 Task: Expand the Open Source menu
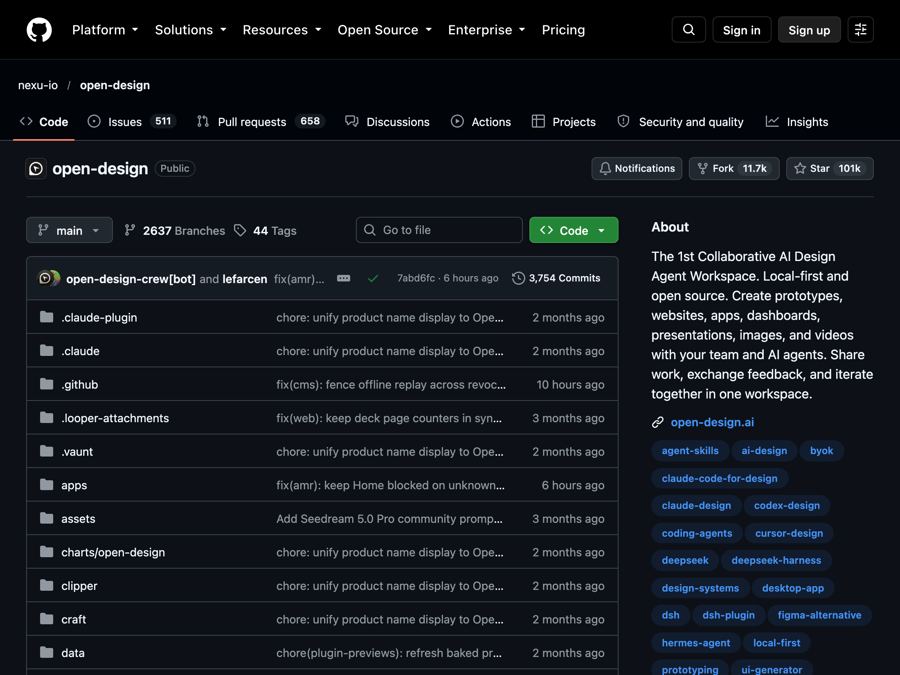click(x=384, y=30)
